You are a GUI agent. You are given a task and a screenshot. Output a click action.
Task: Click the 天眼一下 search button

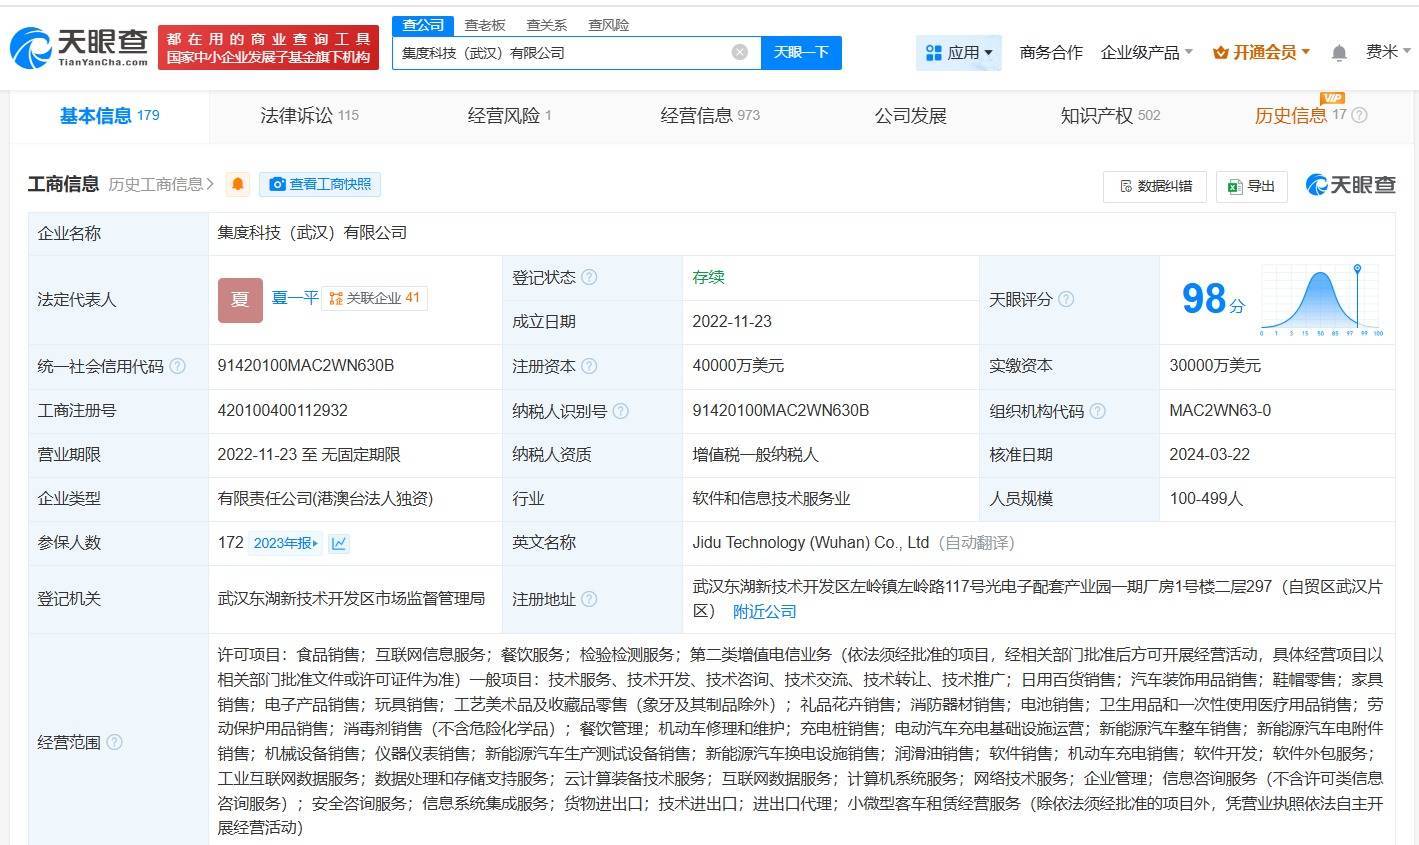point(801,52)
